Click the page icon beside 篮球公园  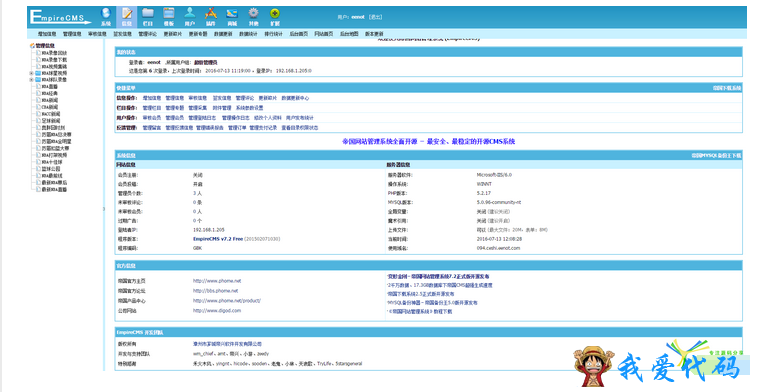point(39,169)
